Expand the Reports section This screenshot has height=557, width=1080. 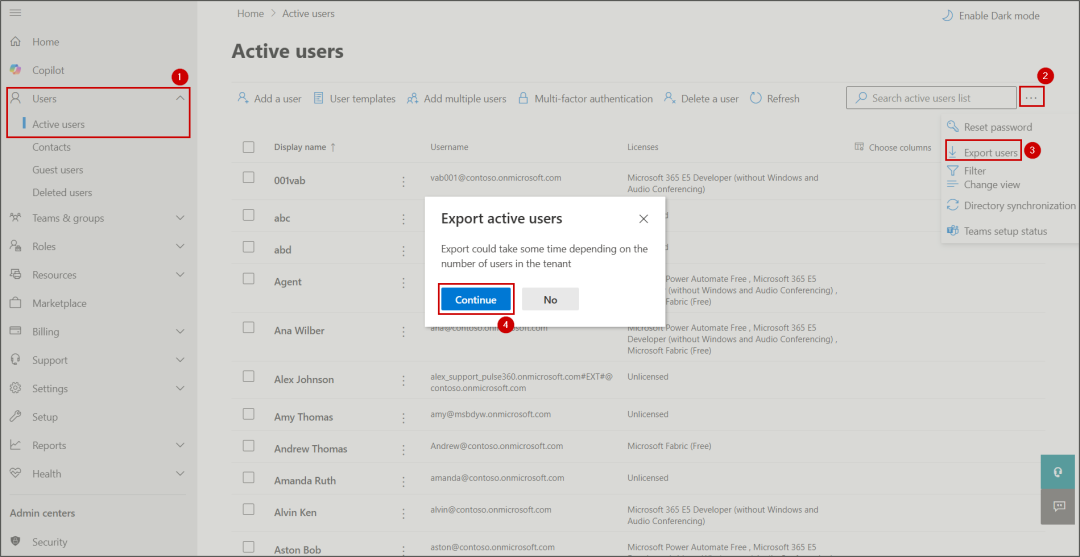[180, 445]
